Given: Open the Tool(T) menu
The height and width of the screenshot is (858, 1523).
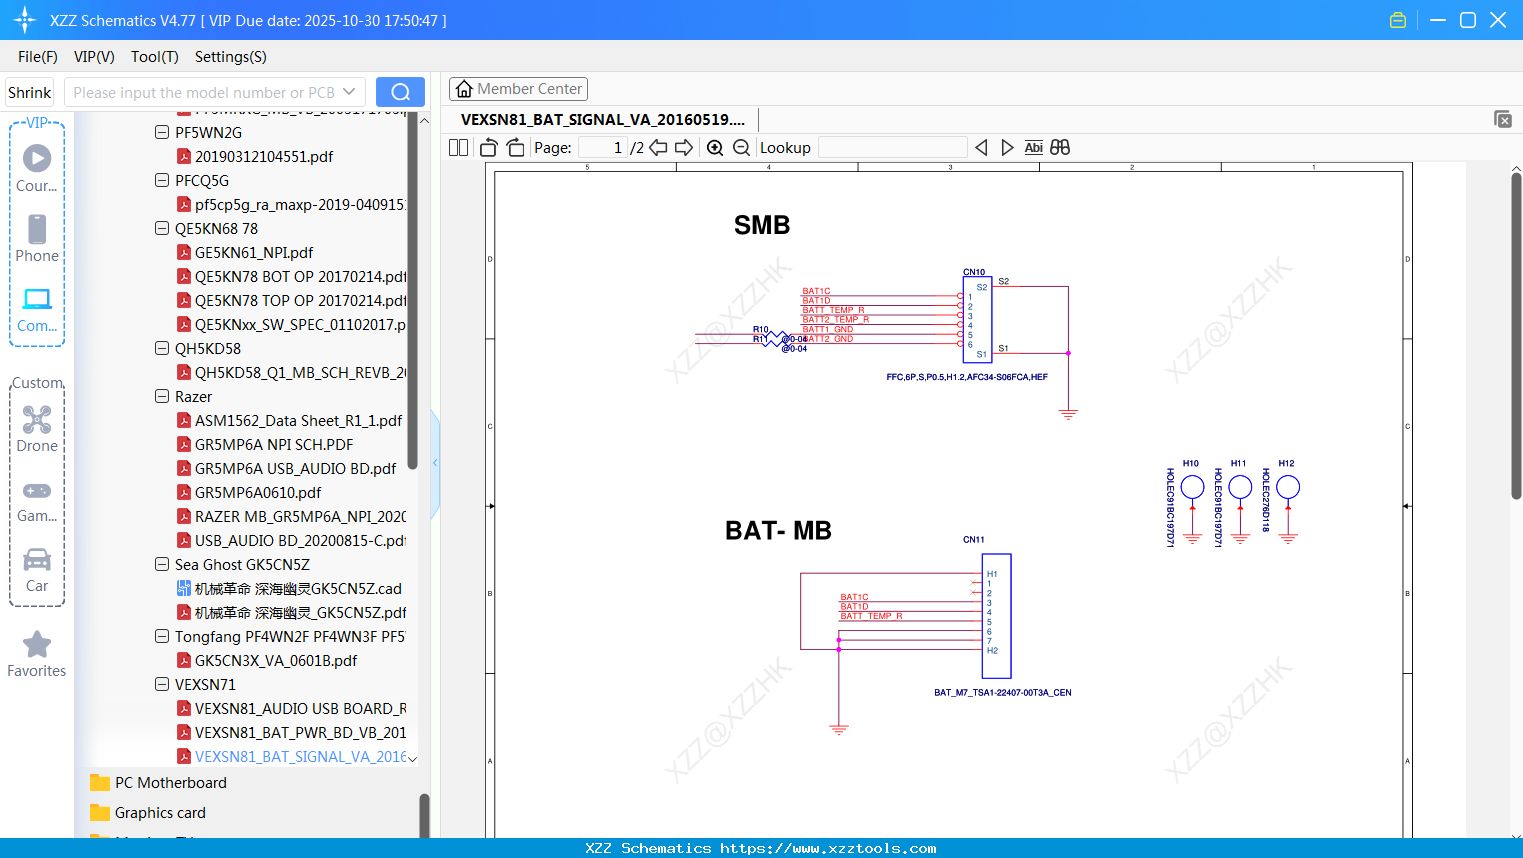Looking at the screenshot, I should pos(154,57).
